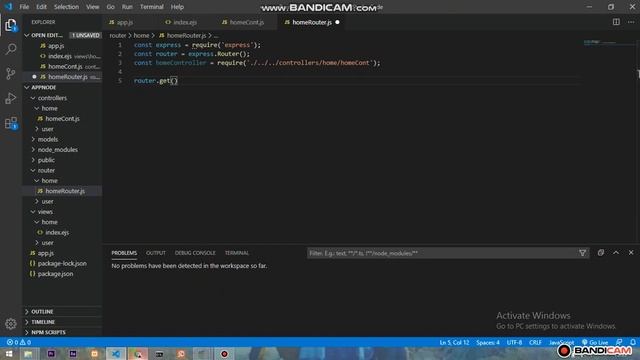Viewport: 640px width, 360px height.
Task: Collapse all in the Problems panel
Action: [600, 253]
